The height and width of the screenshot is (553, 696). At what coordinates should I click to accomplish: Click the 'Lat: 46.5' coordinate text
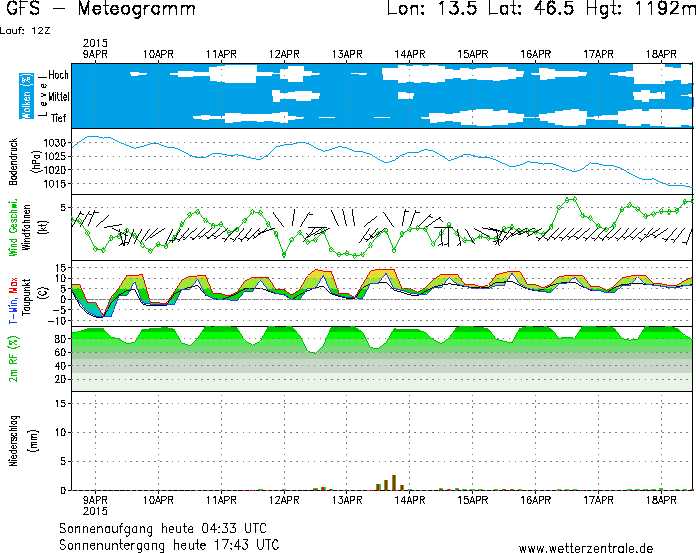point(531,8)
